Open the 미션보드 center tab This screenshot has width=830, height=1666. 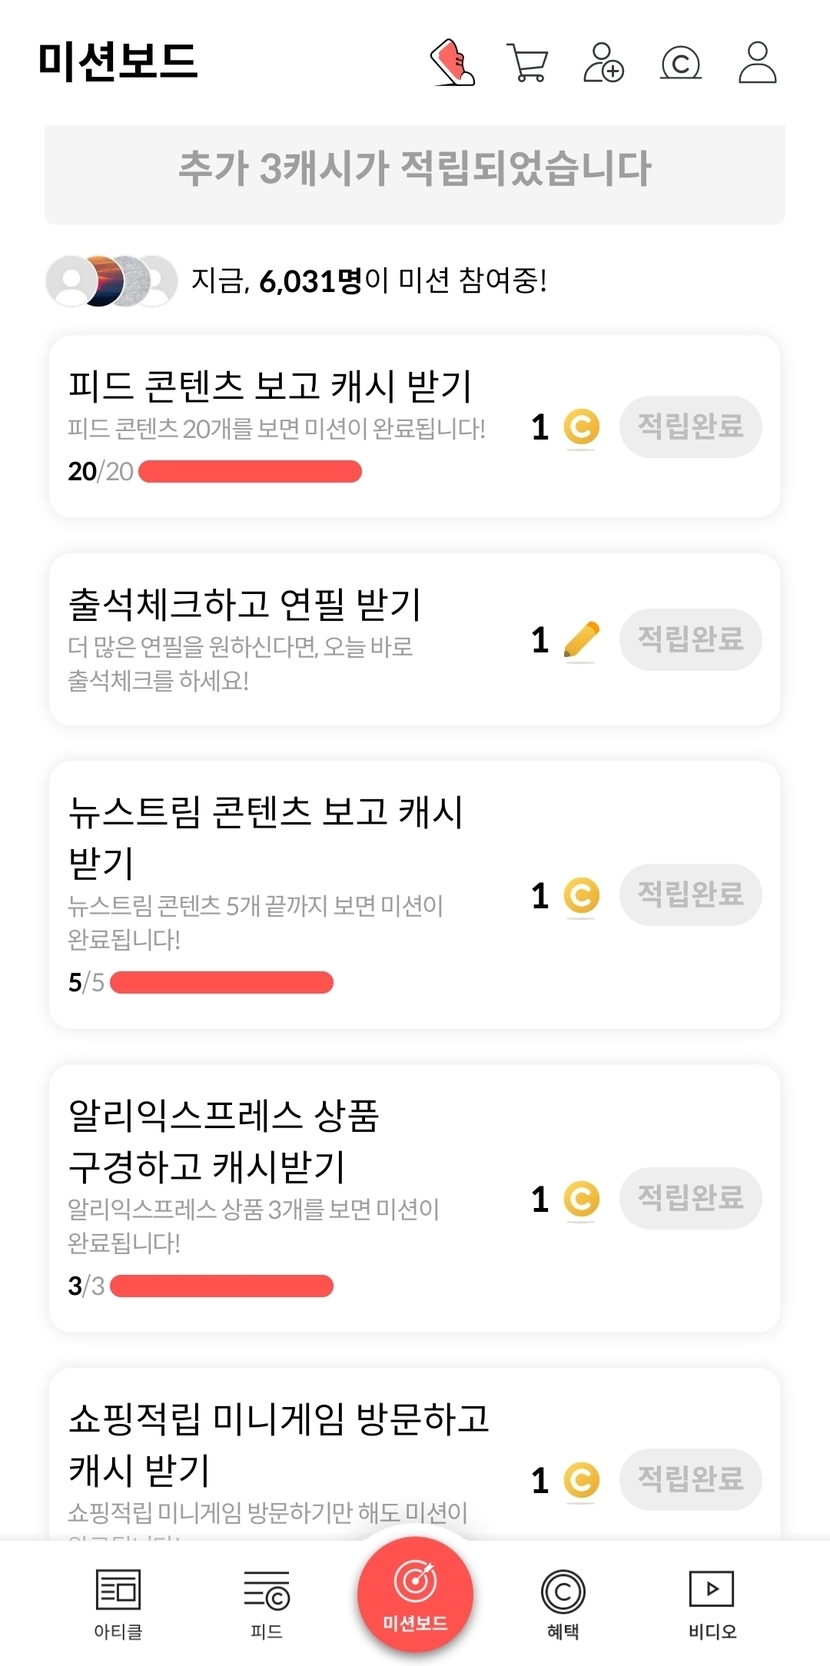coord(415,1595)
